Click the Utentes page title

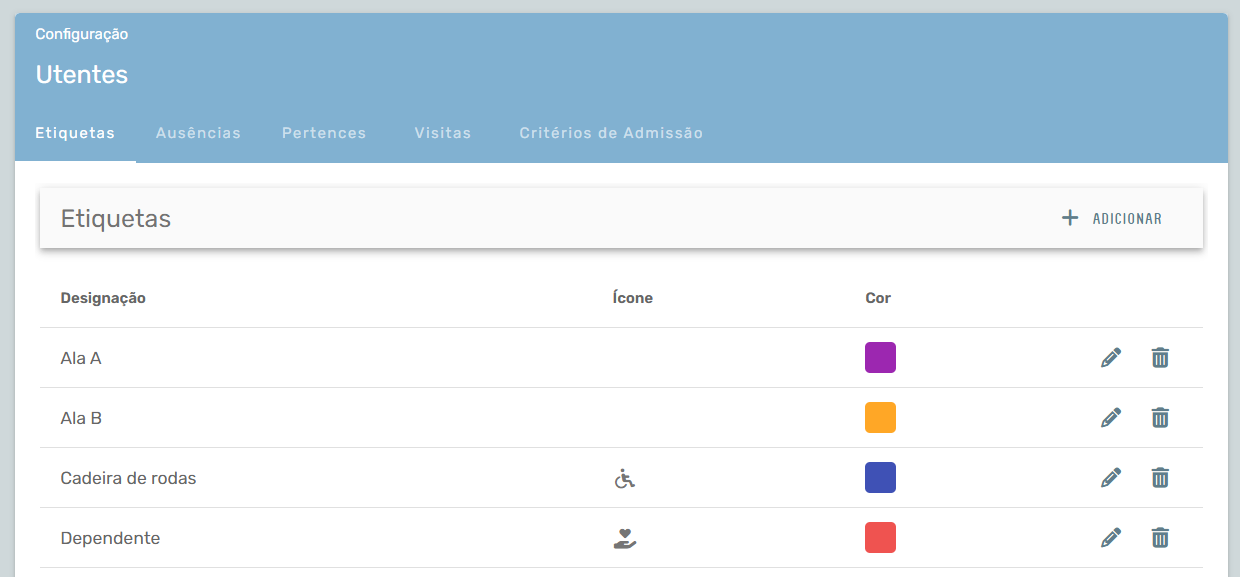pos(82,74)
